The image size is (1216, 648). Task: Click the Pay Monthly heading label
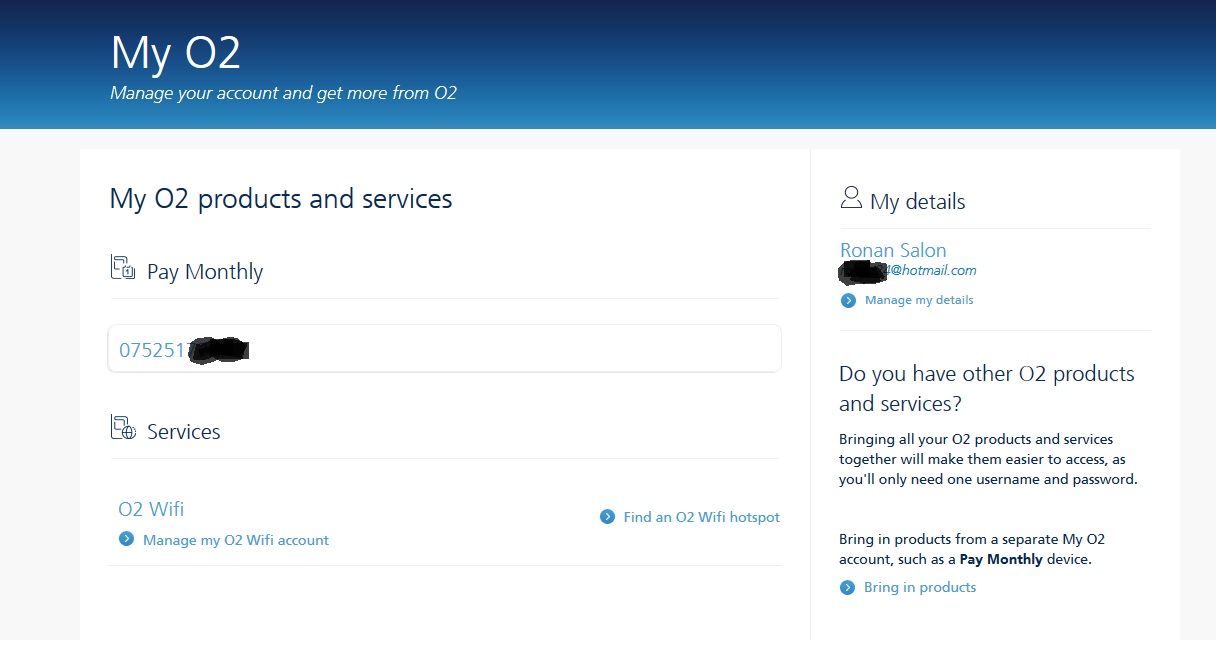[x=204, y=271]
